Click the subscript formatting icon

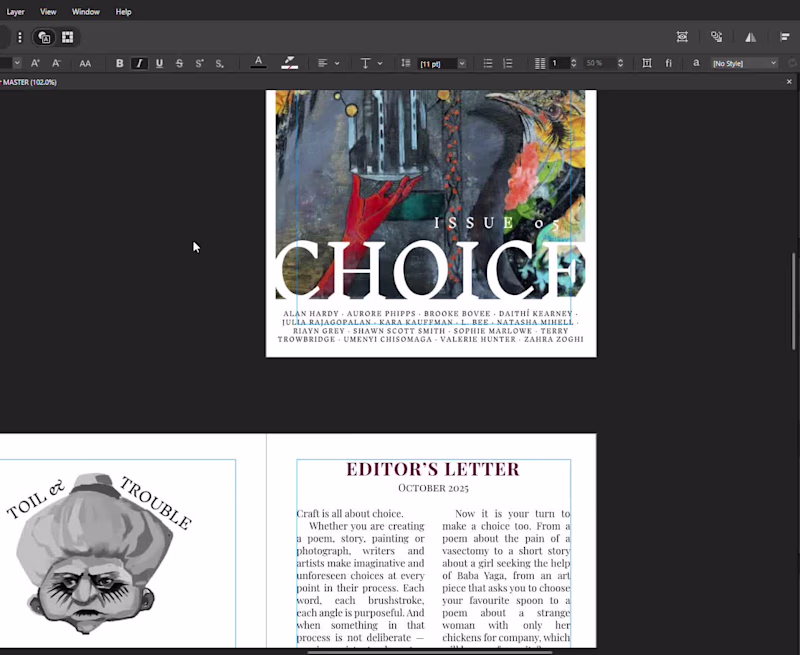click(x=219, y=63)
